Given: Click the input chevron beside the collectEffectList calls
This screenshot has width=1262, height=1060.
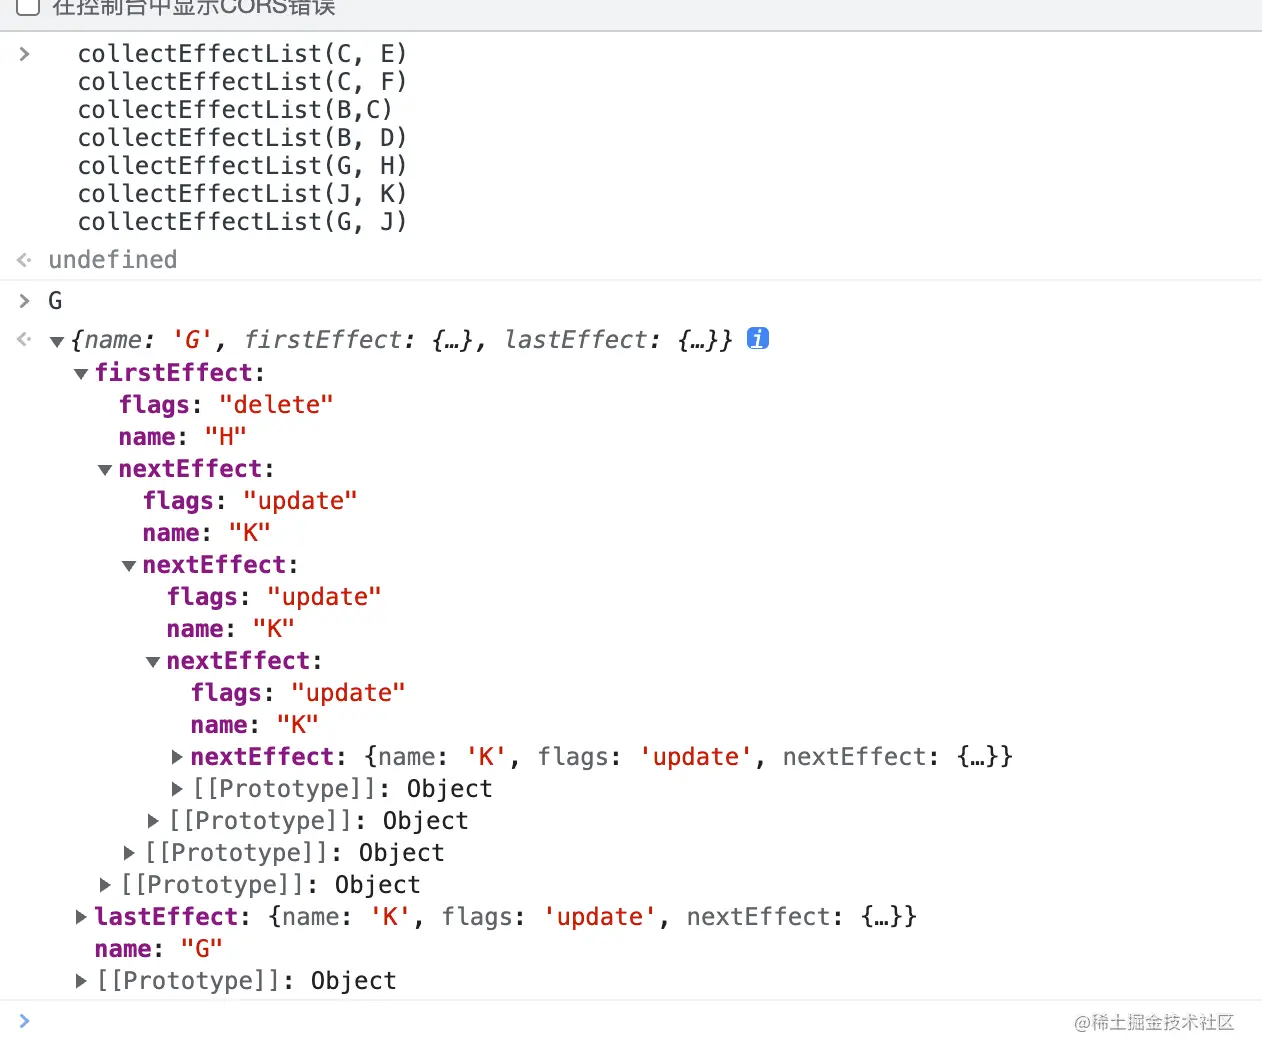Looking at the screenshot, I should point(25,54).
